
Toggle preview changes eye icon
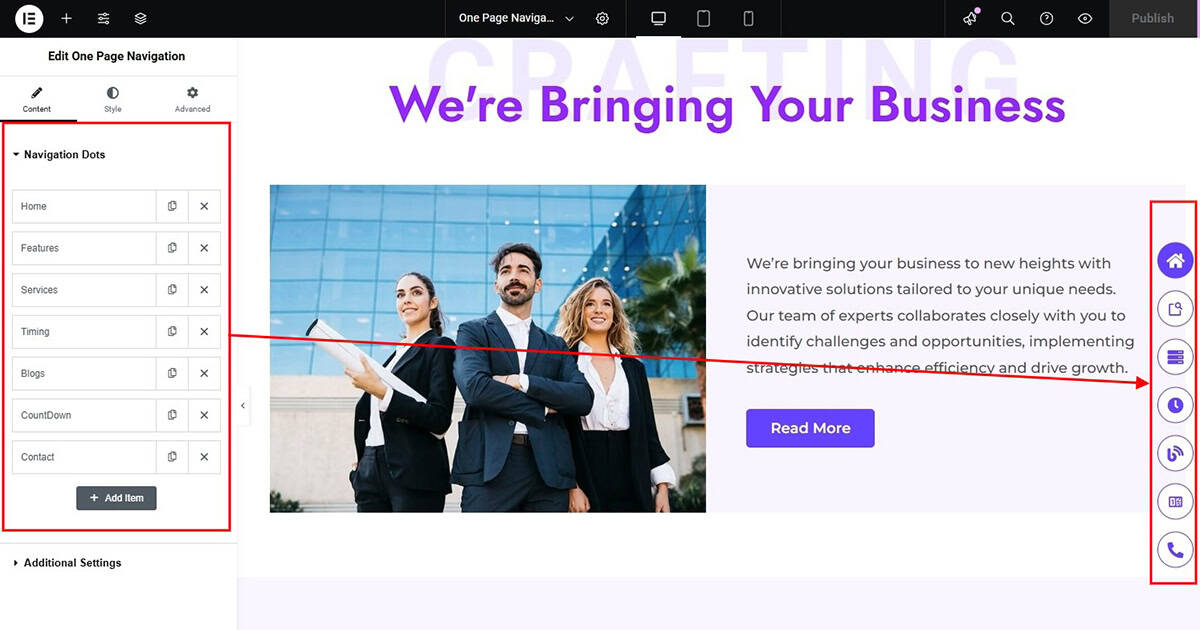[x=1085, y=18]
